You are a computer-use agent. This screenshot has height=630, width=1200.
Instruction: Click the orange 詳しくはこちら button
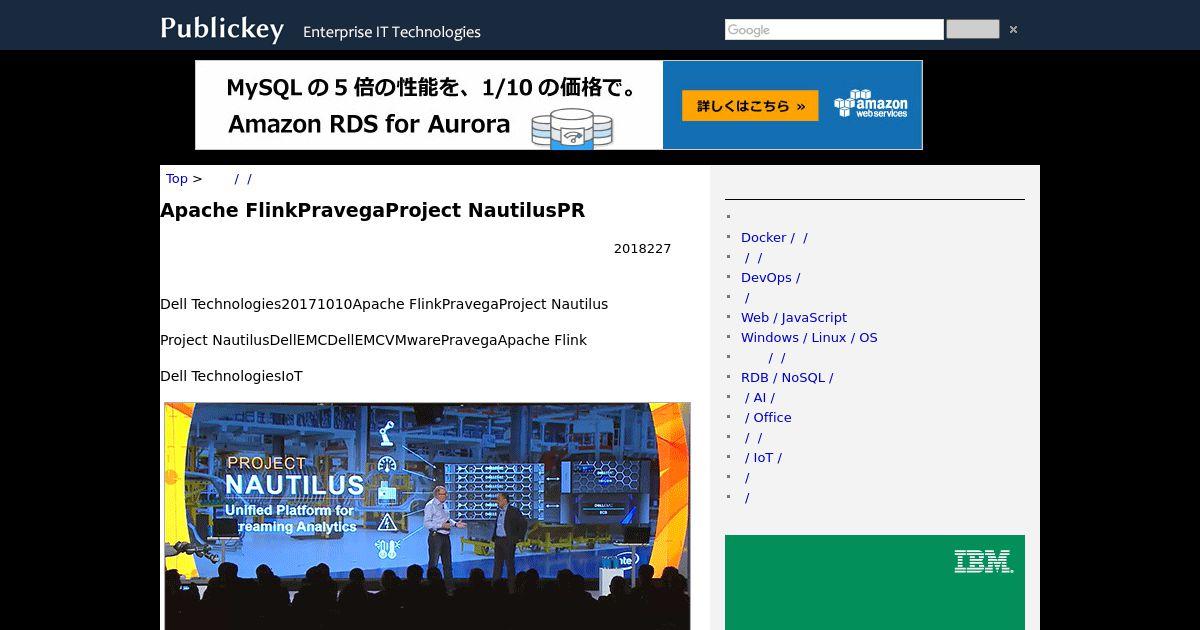coord(750,106)
